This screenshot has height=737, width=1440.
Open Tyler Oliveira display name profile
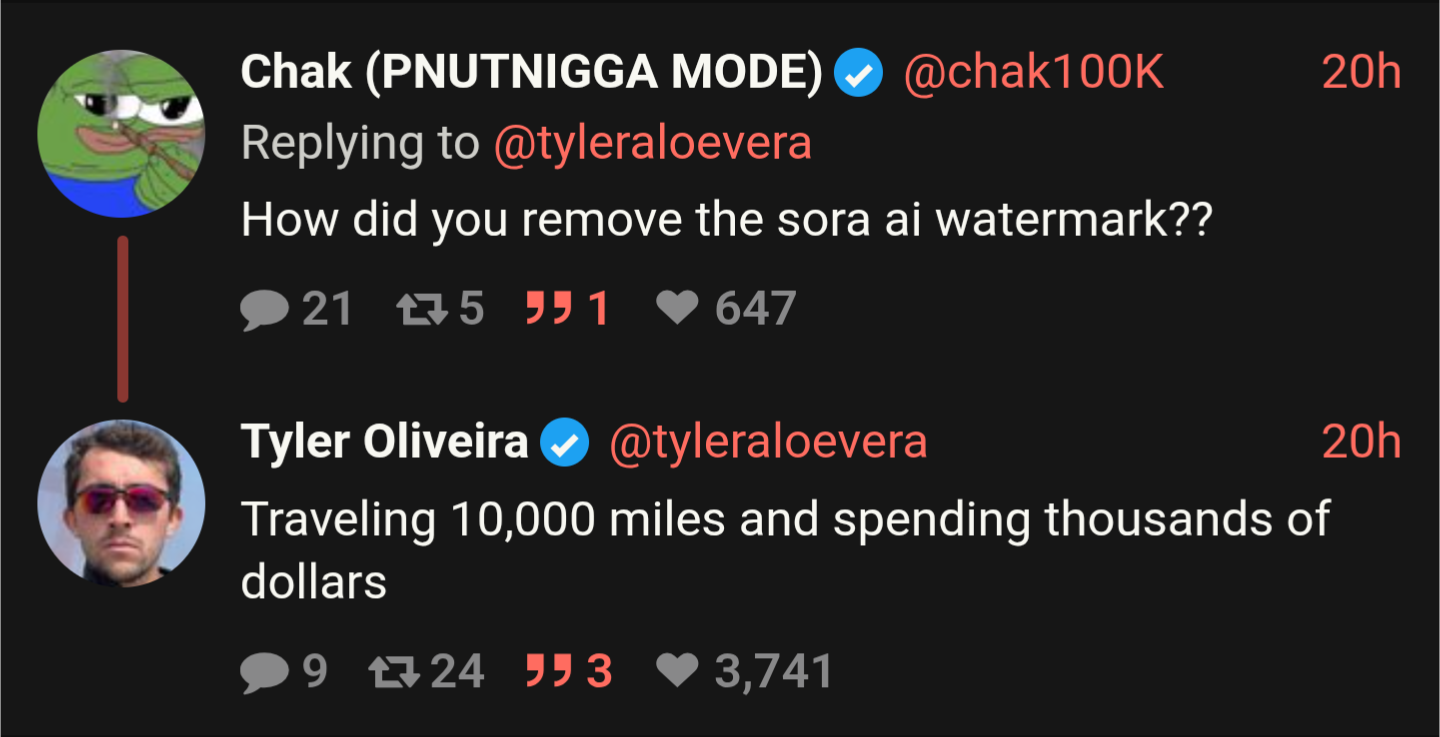pos(385,443)
